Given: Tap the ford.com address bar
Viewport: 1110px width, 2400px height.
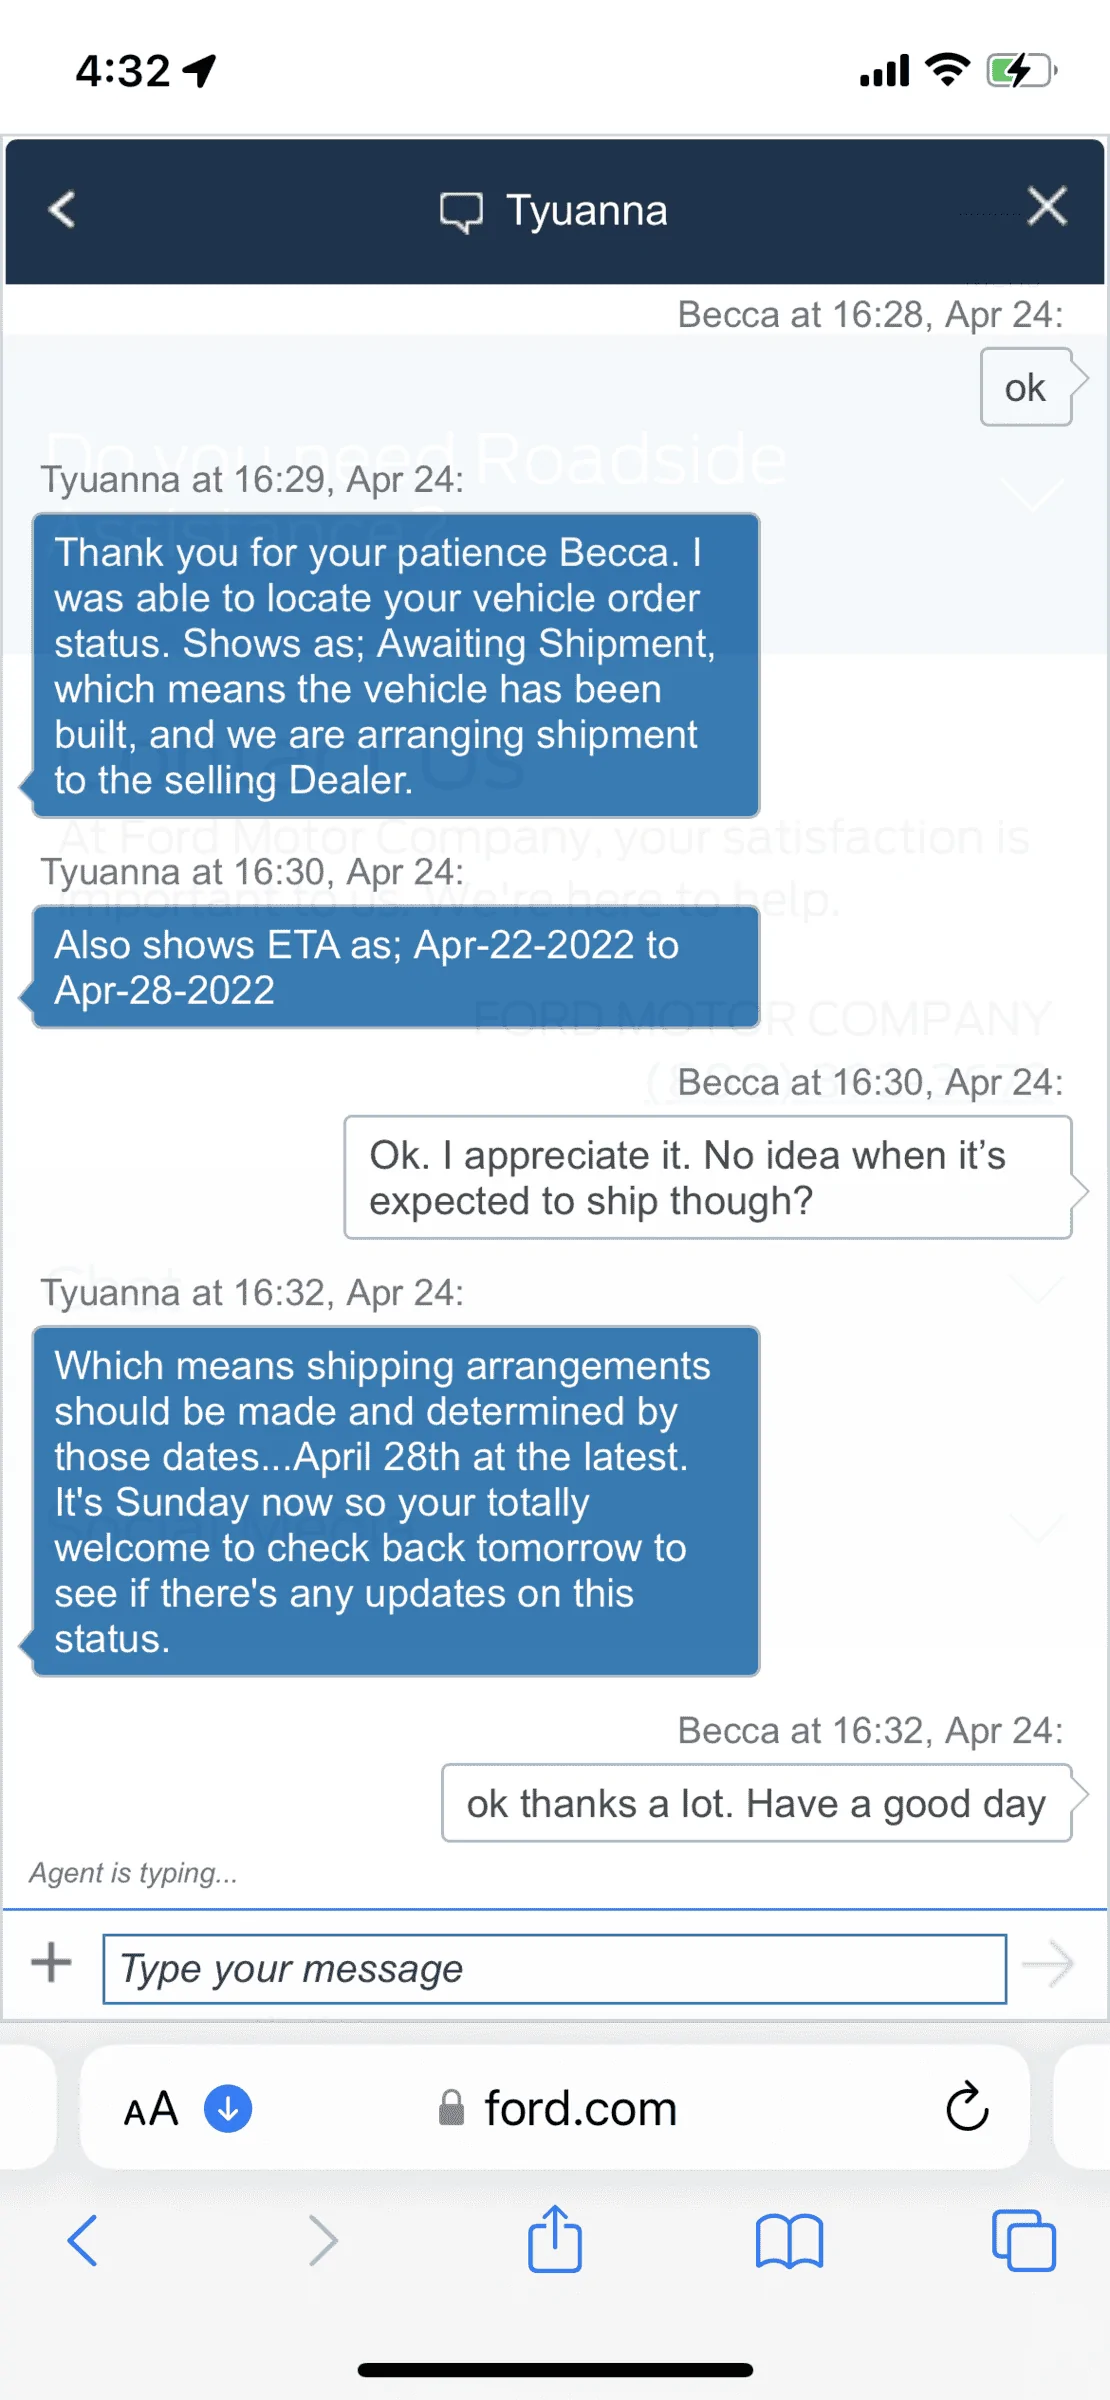Looking at the screenshot, I should 555,2107.
